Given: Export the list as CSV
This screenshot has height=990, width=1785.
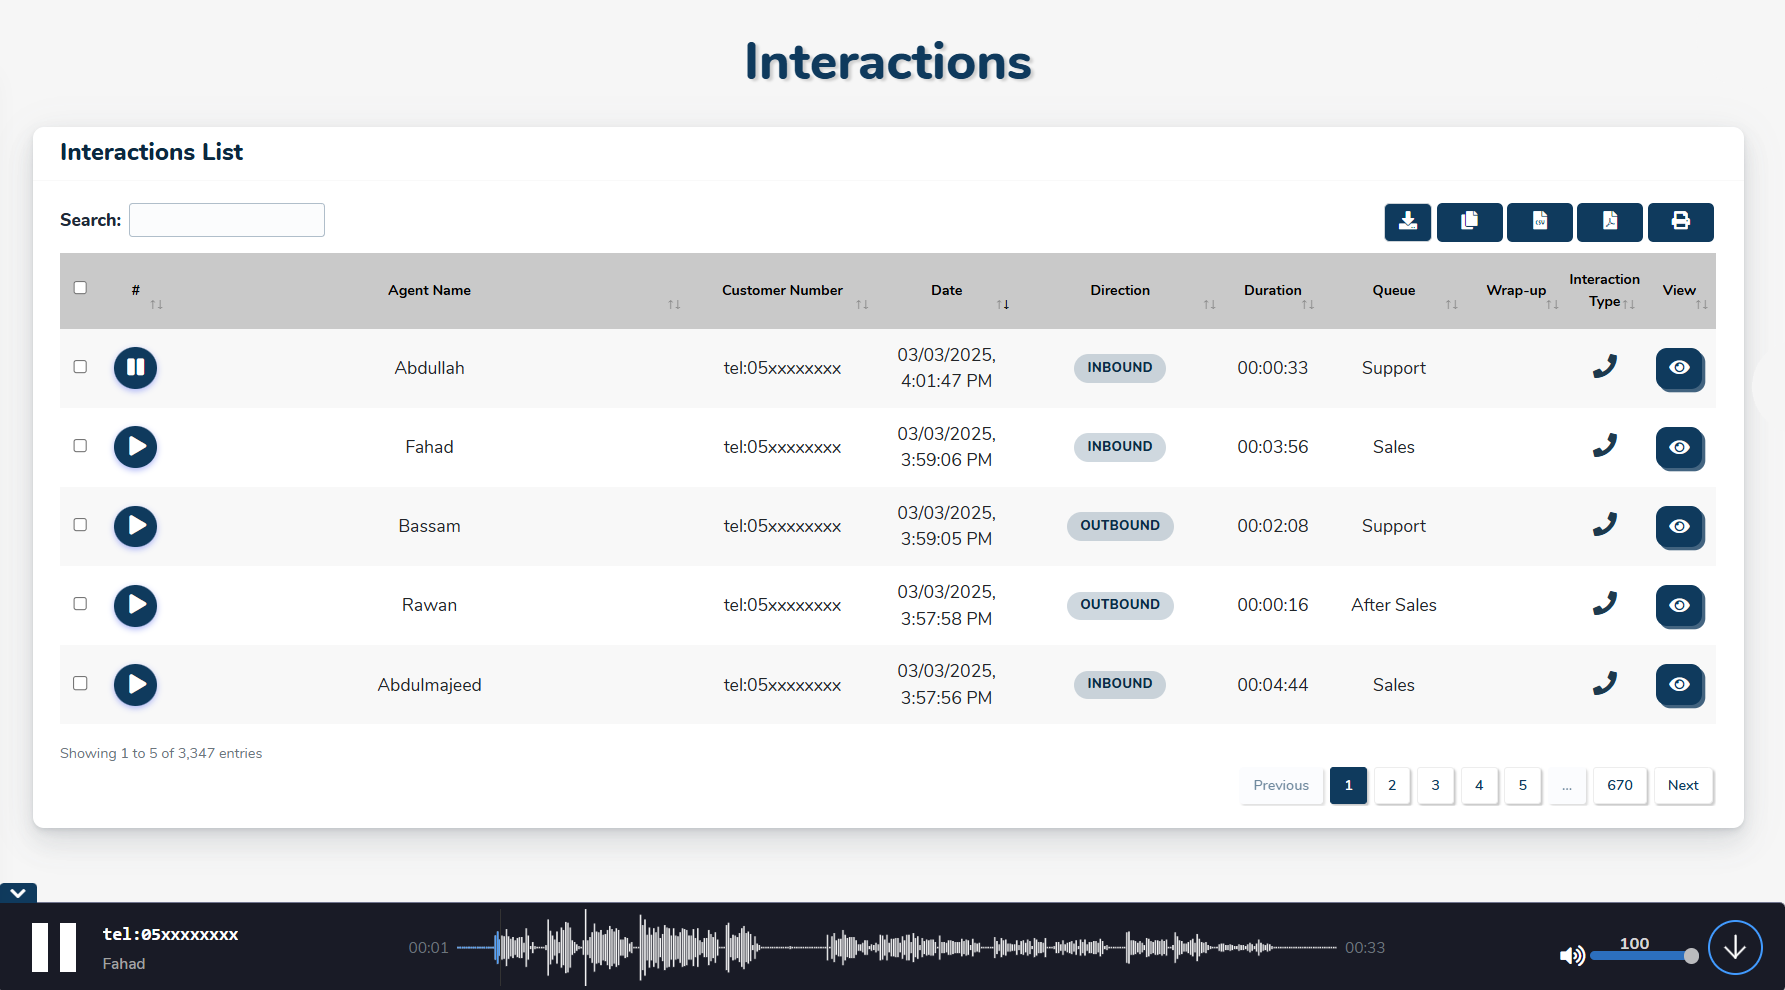Looking at the screenshot, I should (1539, 222).
